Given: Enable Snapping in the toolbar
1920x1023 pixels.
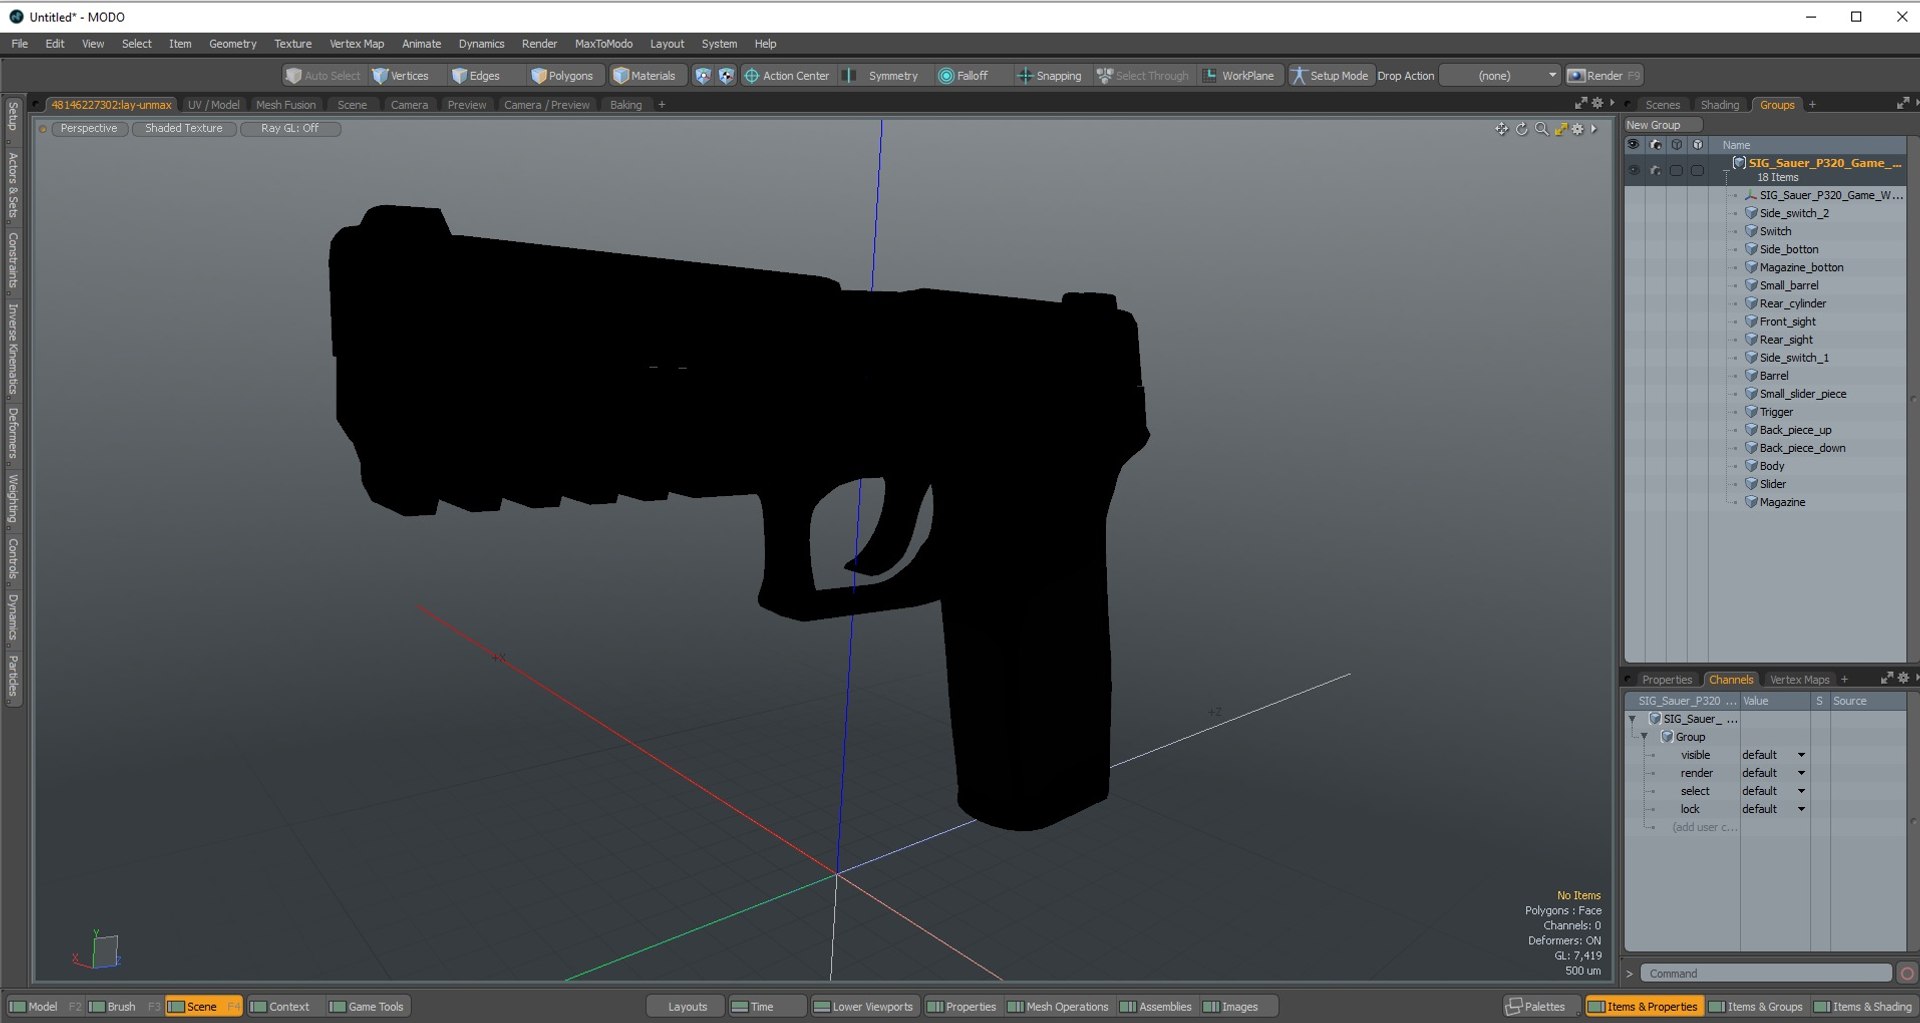Looking at the screenshot, I should [x=1049, y=76].
